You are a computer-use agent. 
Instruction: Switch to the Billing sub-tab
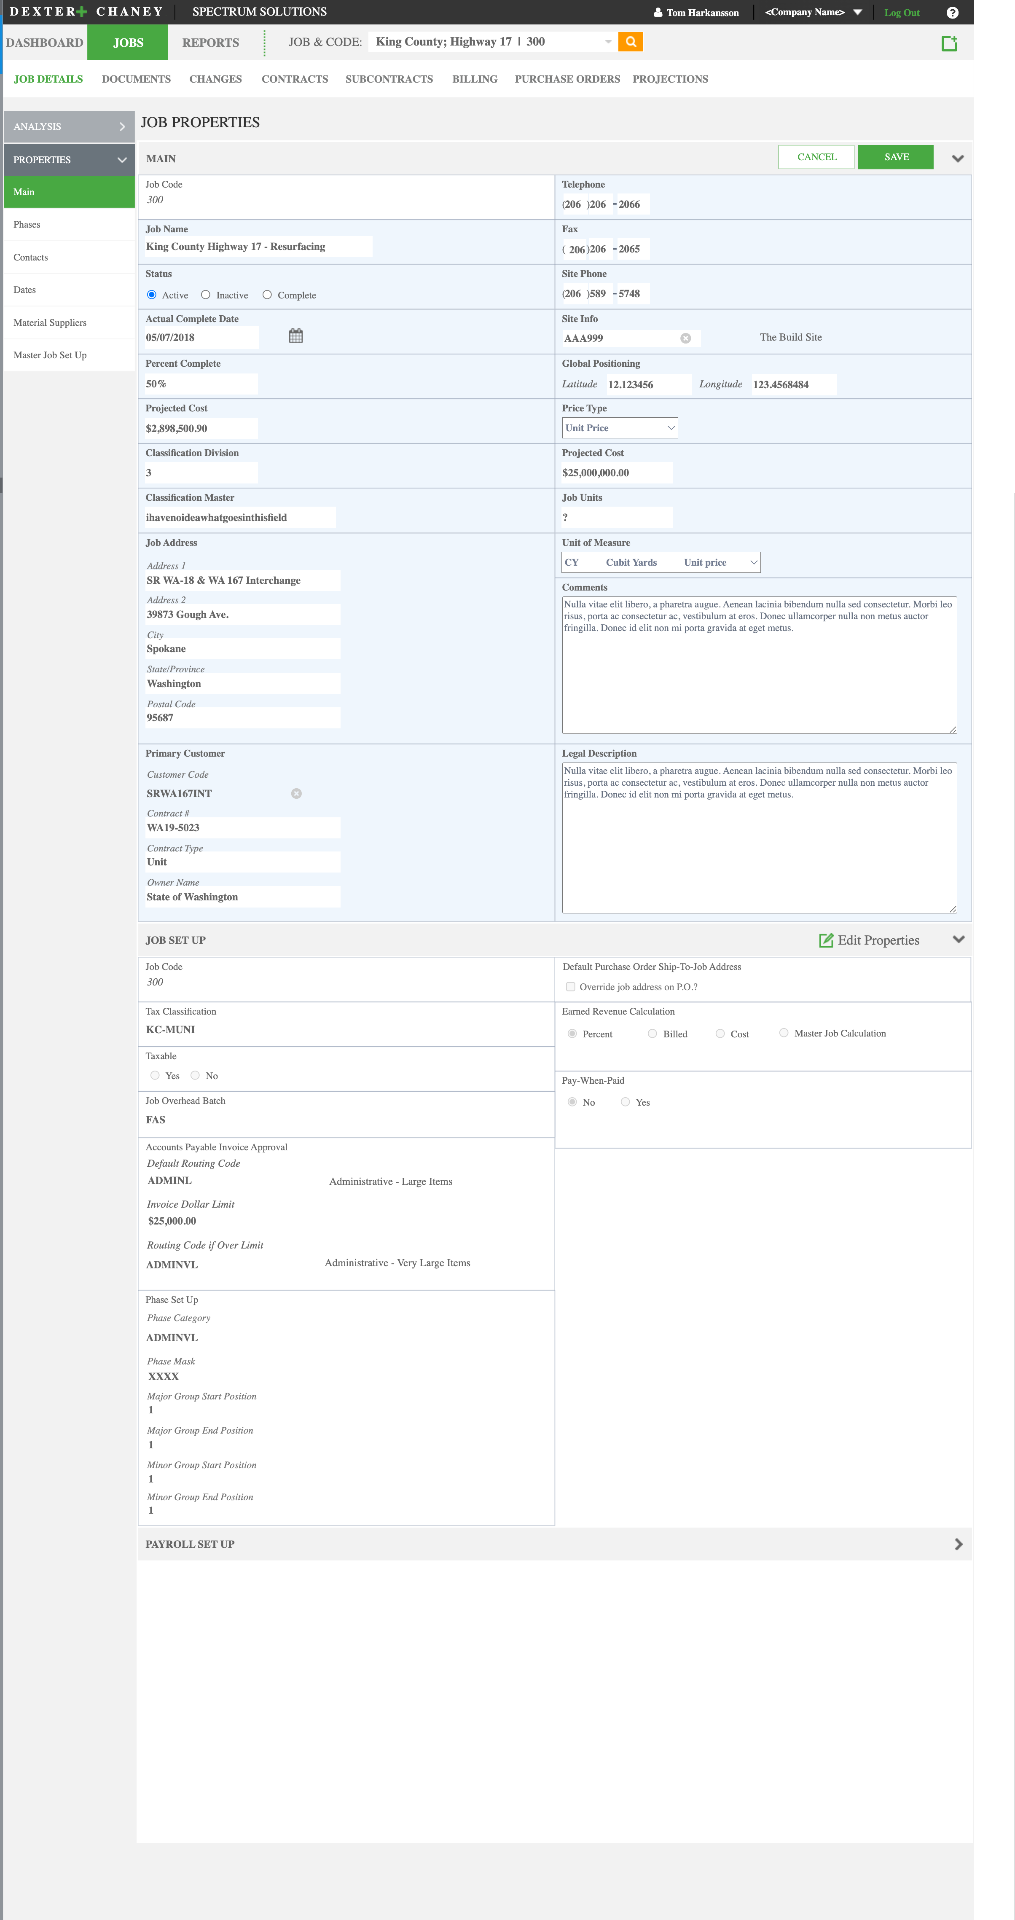pos(475,79)
